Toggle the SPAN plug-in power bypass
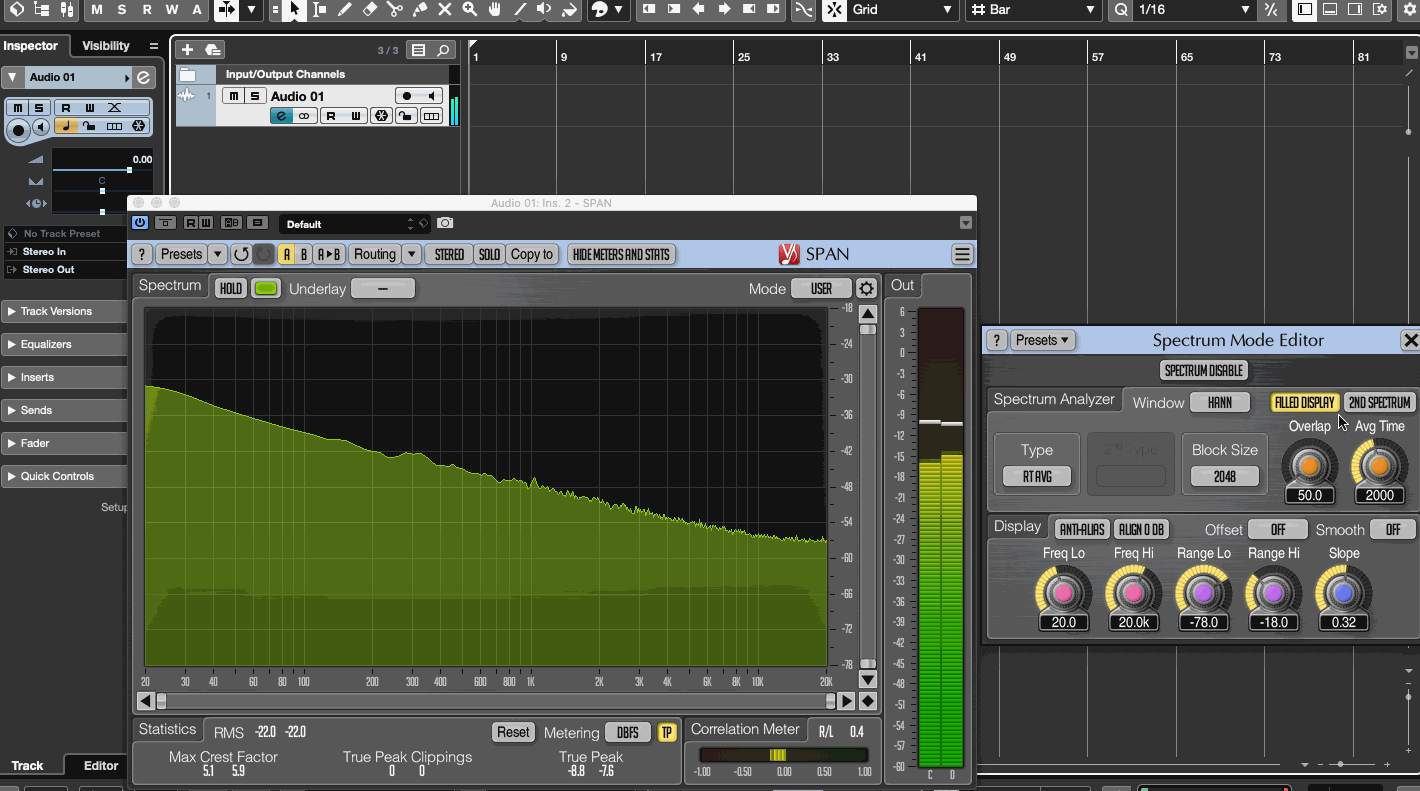Viewport: 1420px width, 791px height. (139, 223)
